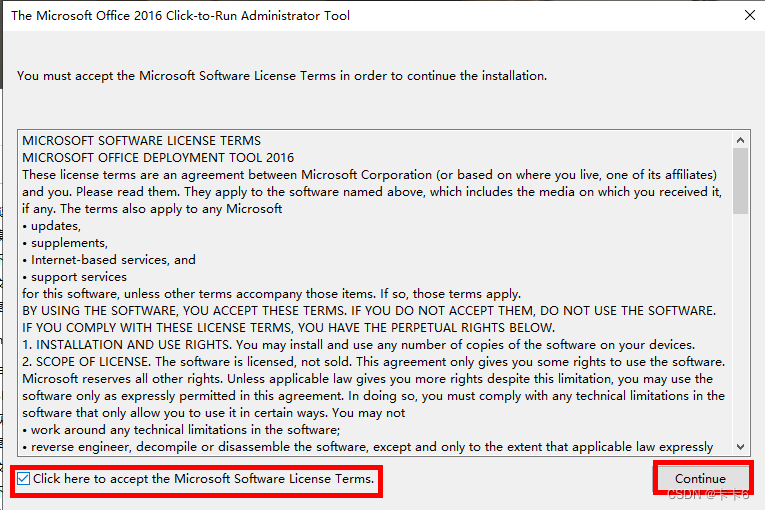Viewport: 765px width, 510px height.
Task: Click the "MICROSOFT OFFICE DEPLOYMENT TOOL 2016" line
Action: [x=158, y=158]
